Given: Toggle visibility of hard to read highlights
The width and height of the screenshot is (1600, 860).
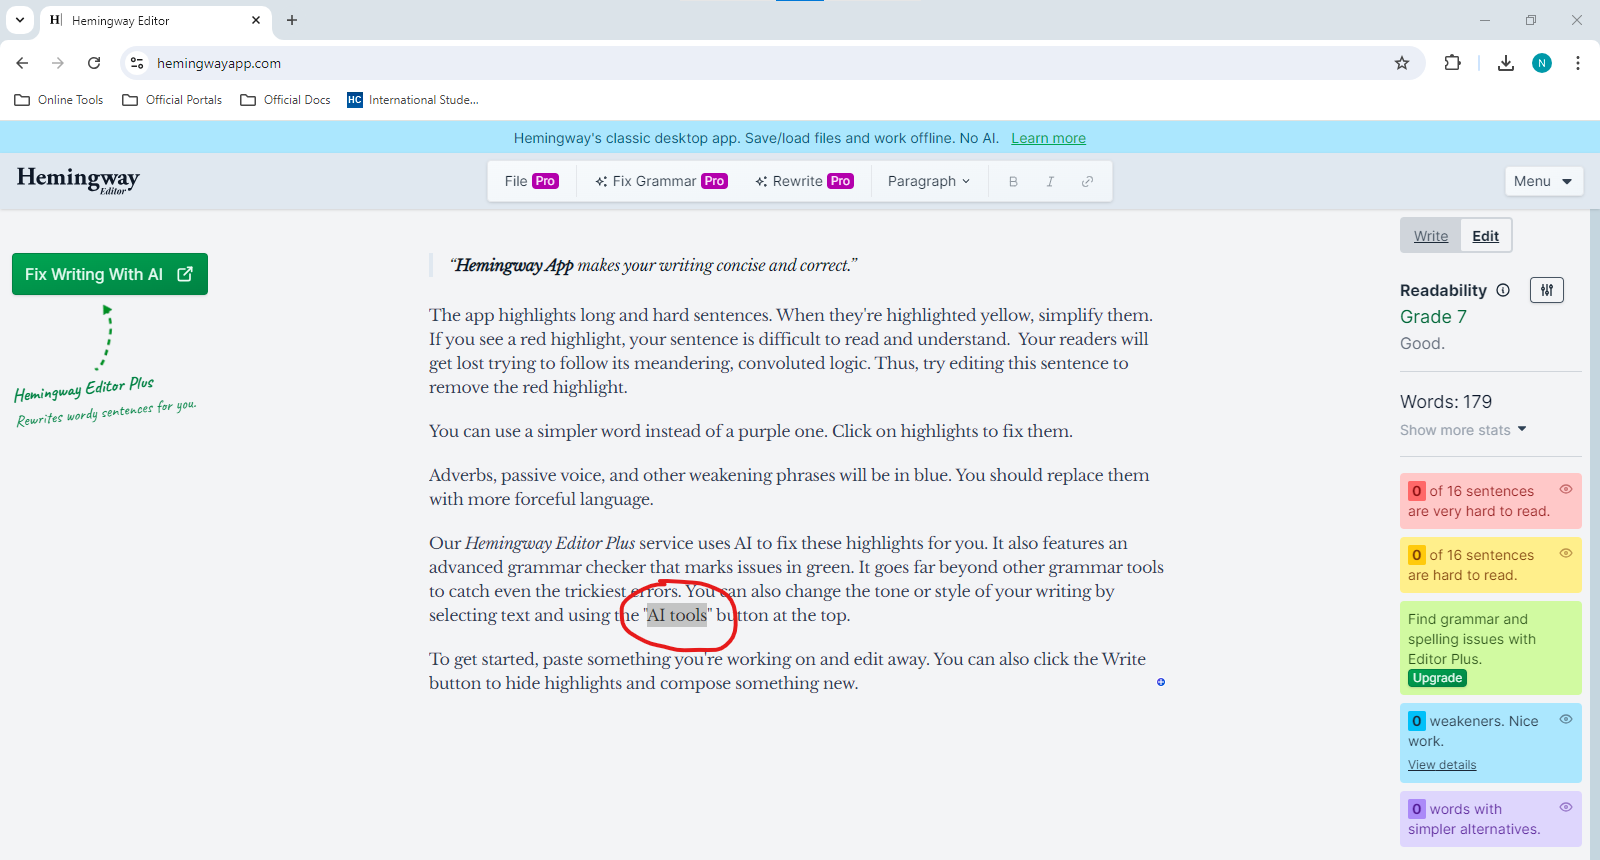Looking at the screenshot, I should 1566,553.
